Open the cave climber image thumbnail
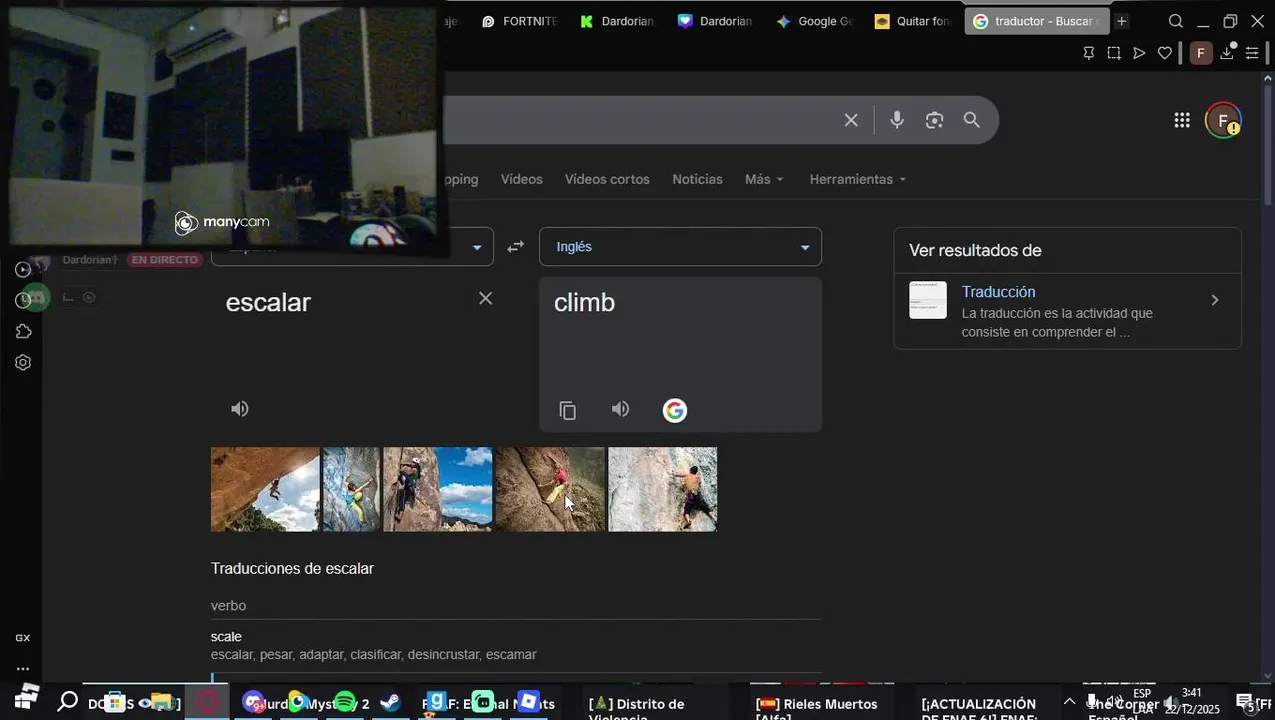 click(265, 489)
